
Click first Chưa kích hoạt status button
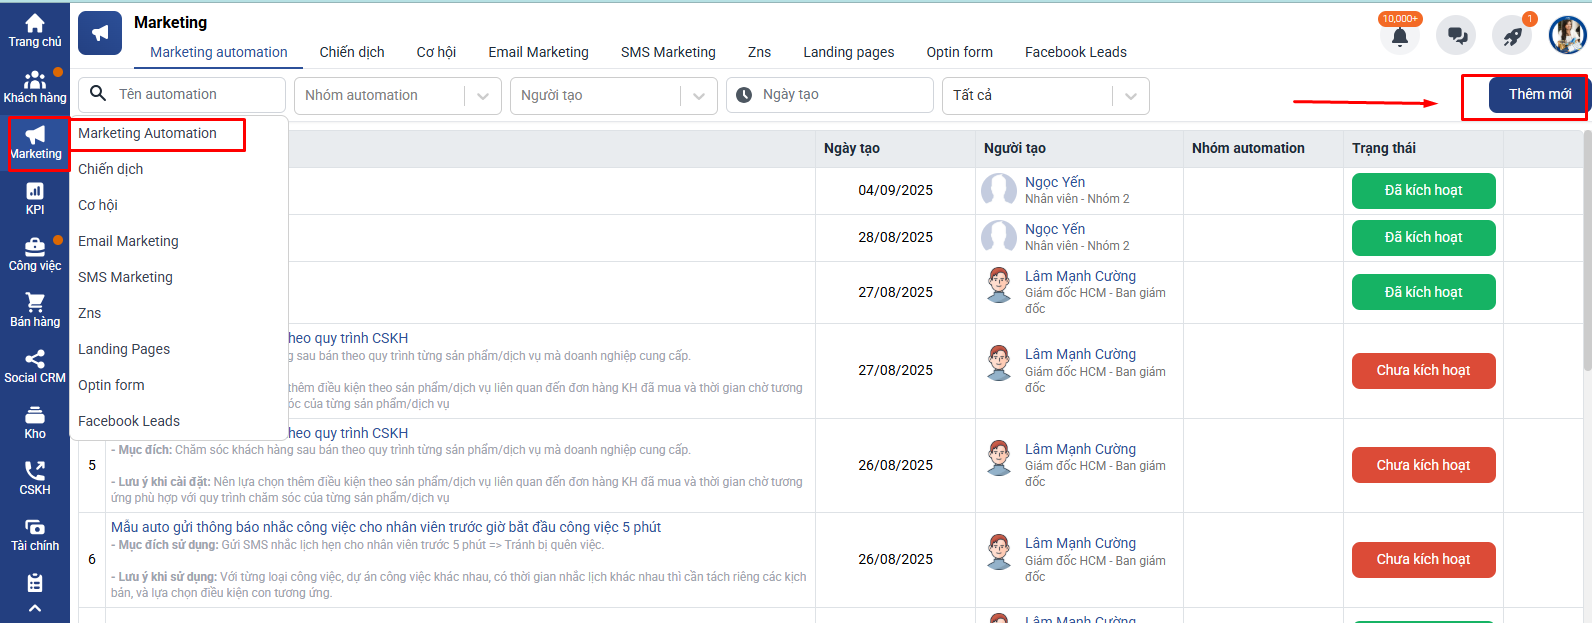pos(1423,371)
